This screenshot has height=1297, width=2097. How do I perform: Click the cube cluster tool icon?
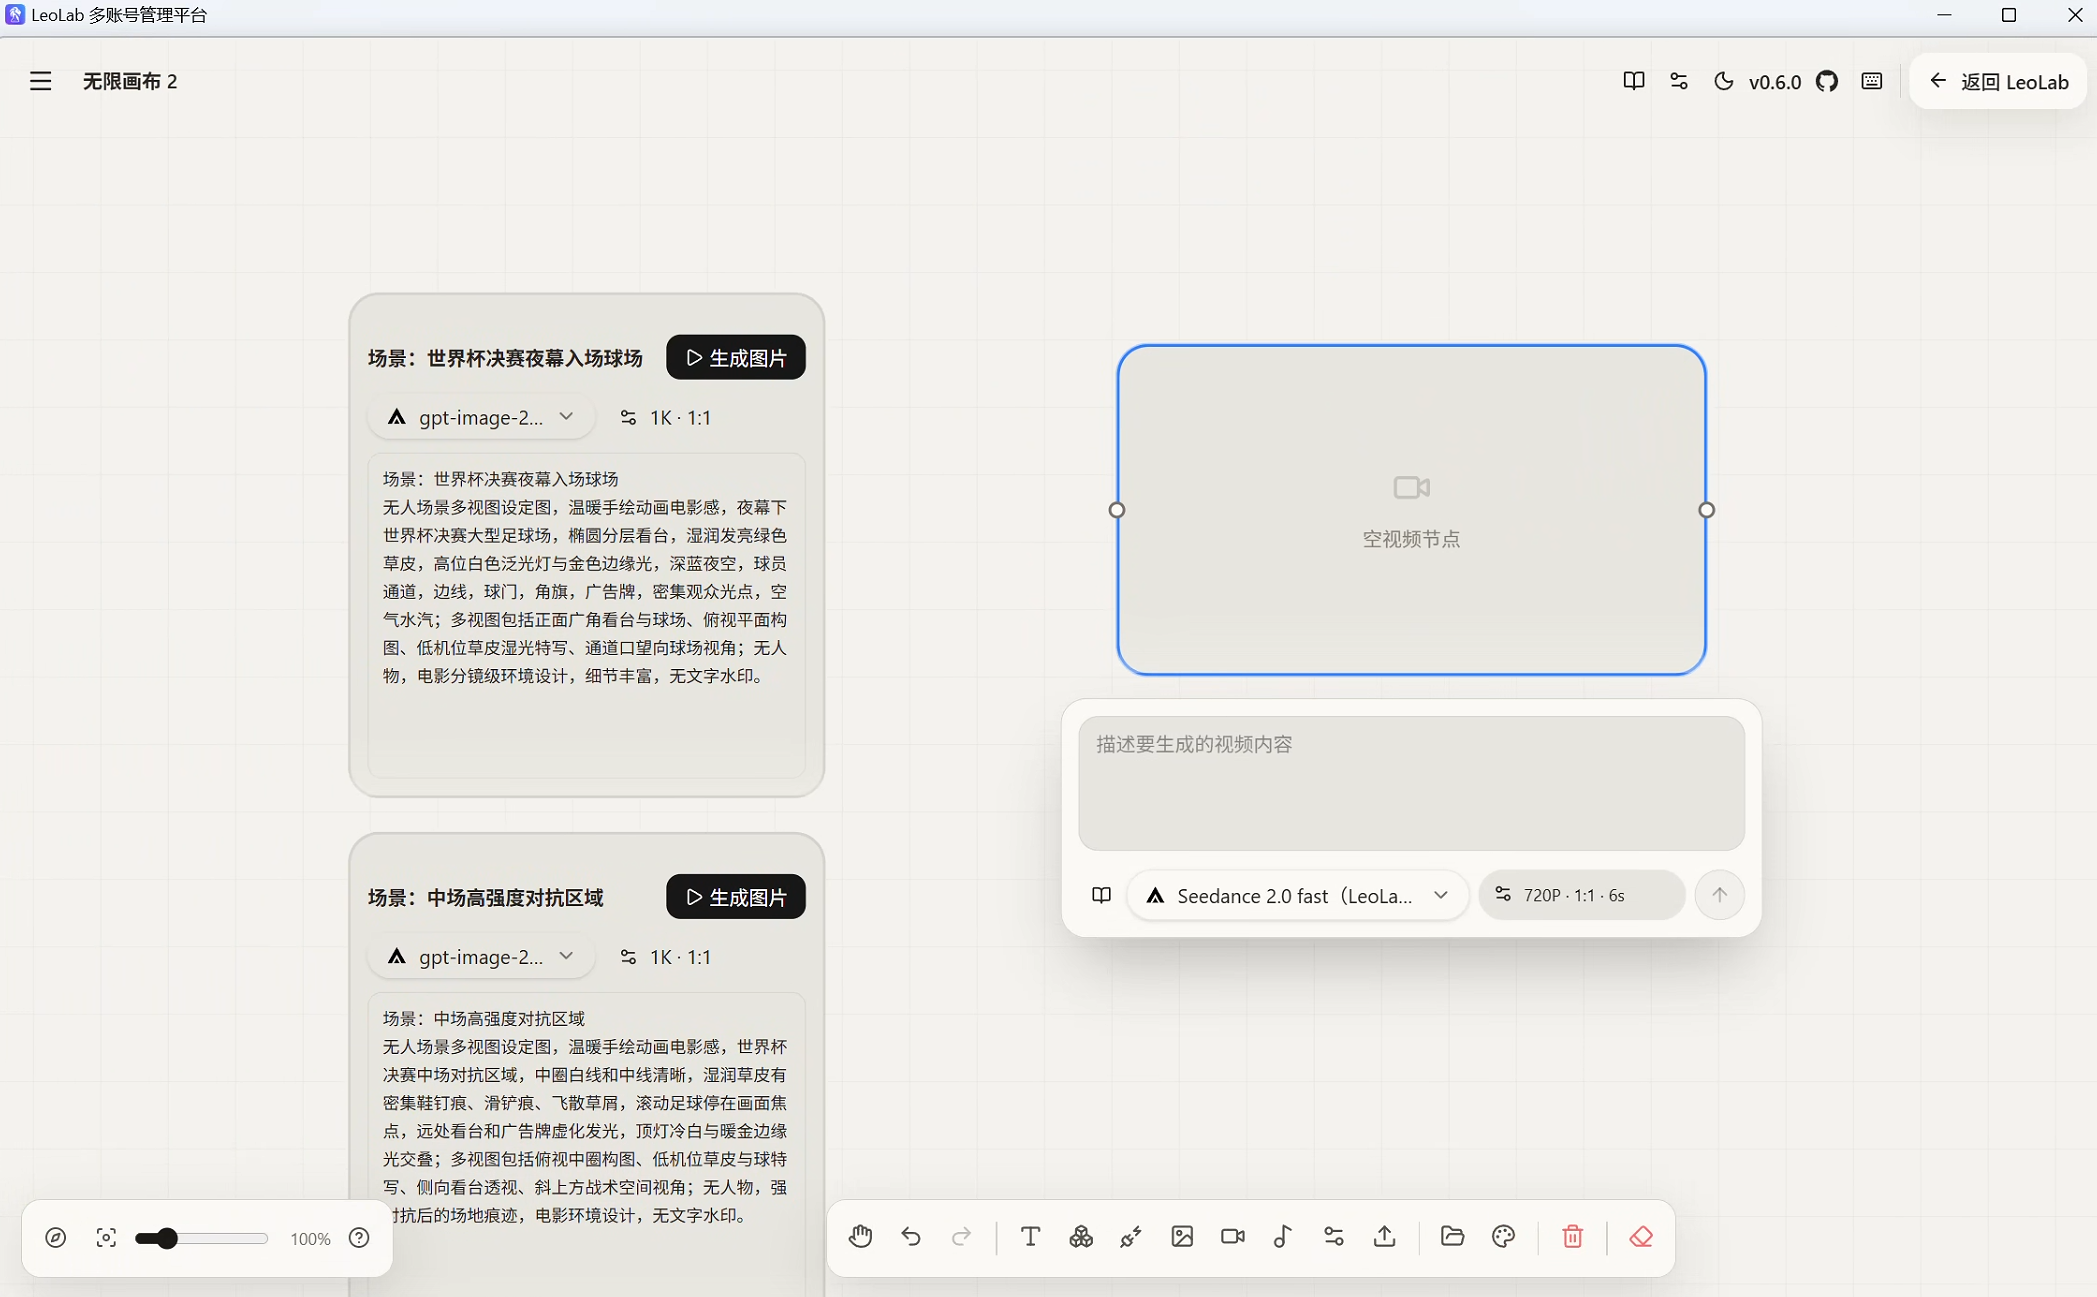(x=1081, y=1237)
